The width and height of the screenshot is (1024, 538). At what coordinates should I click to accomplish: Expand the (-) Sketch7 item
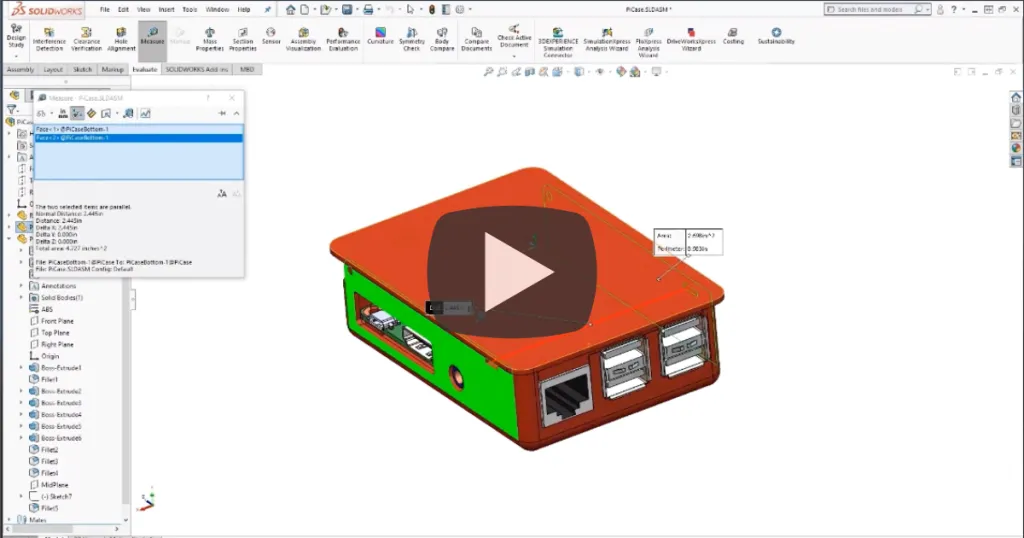[21, 496]
